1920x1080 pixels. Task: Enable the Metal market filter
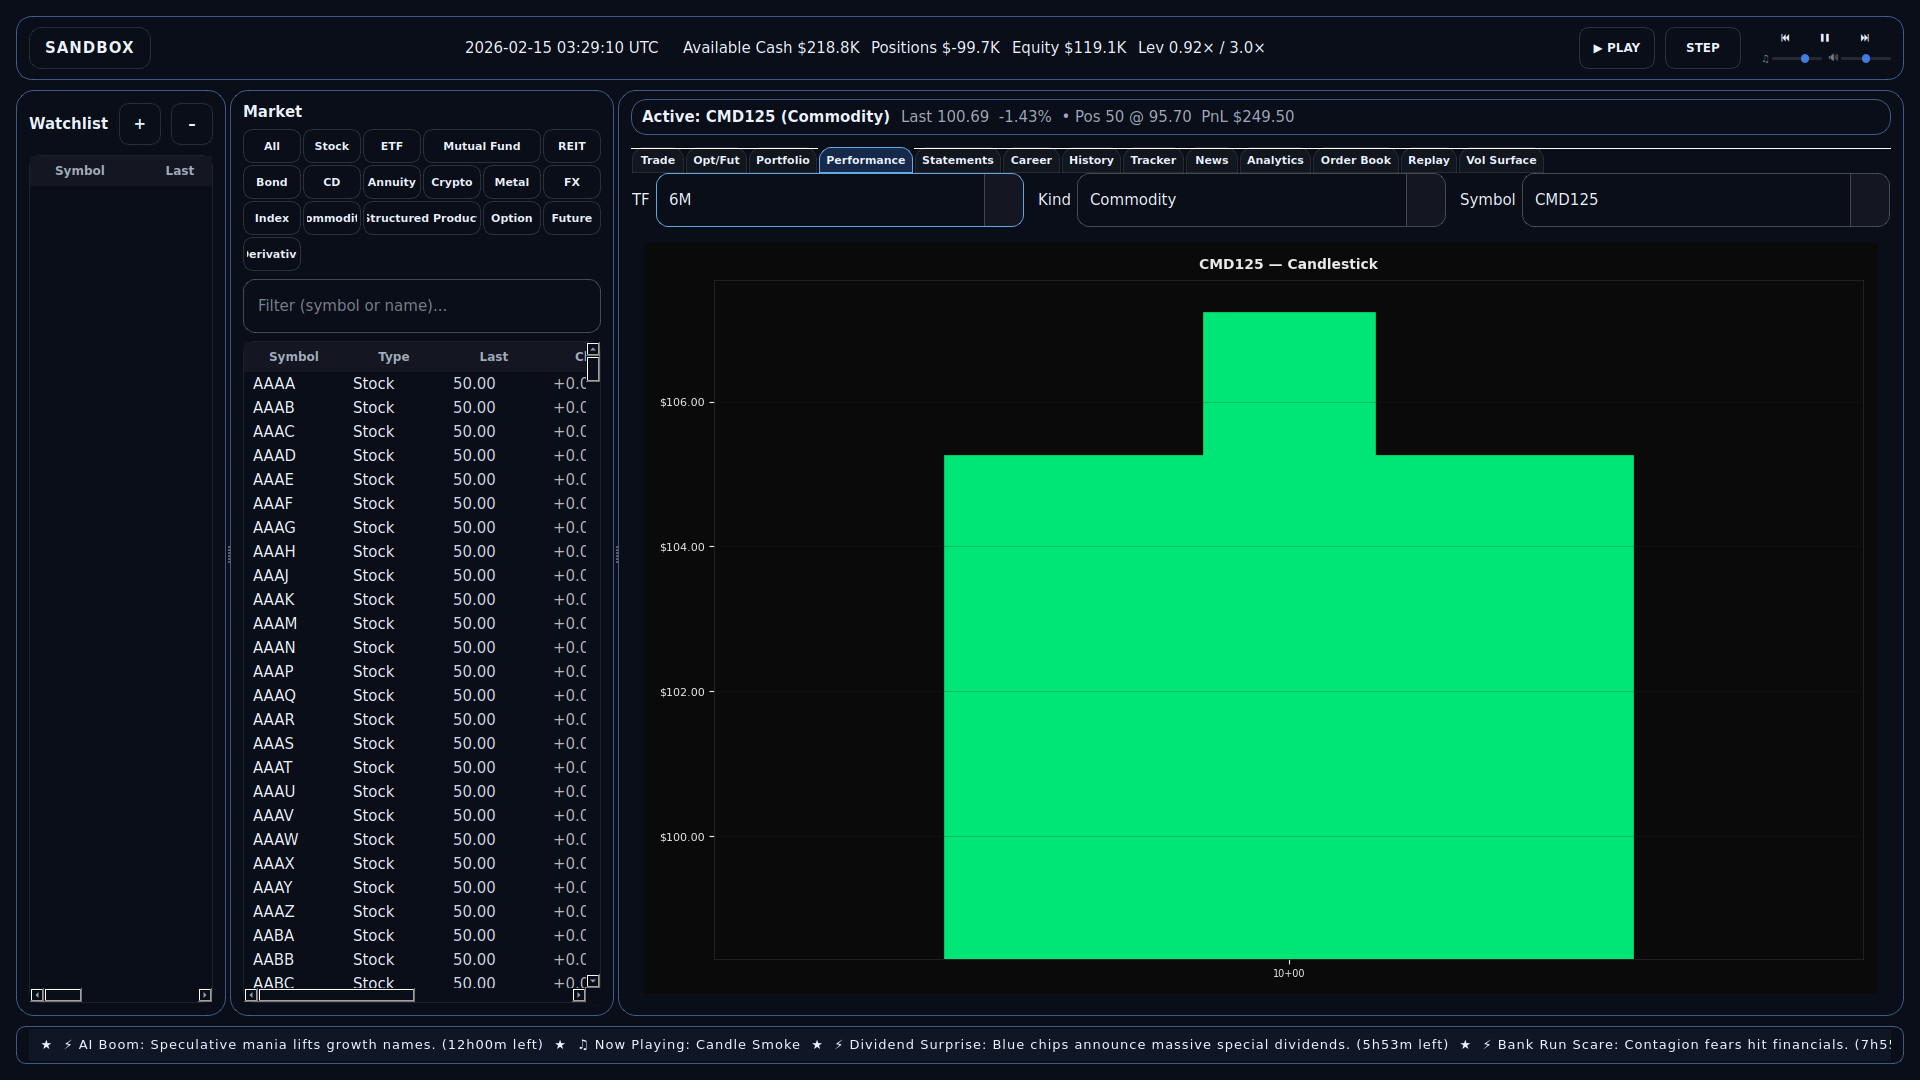click(511, 182)
